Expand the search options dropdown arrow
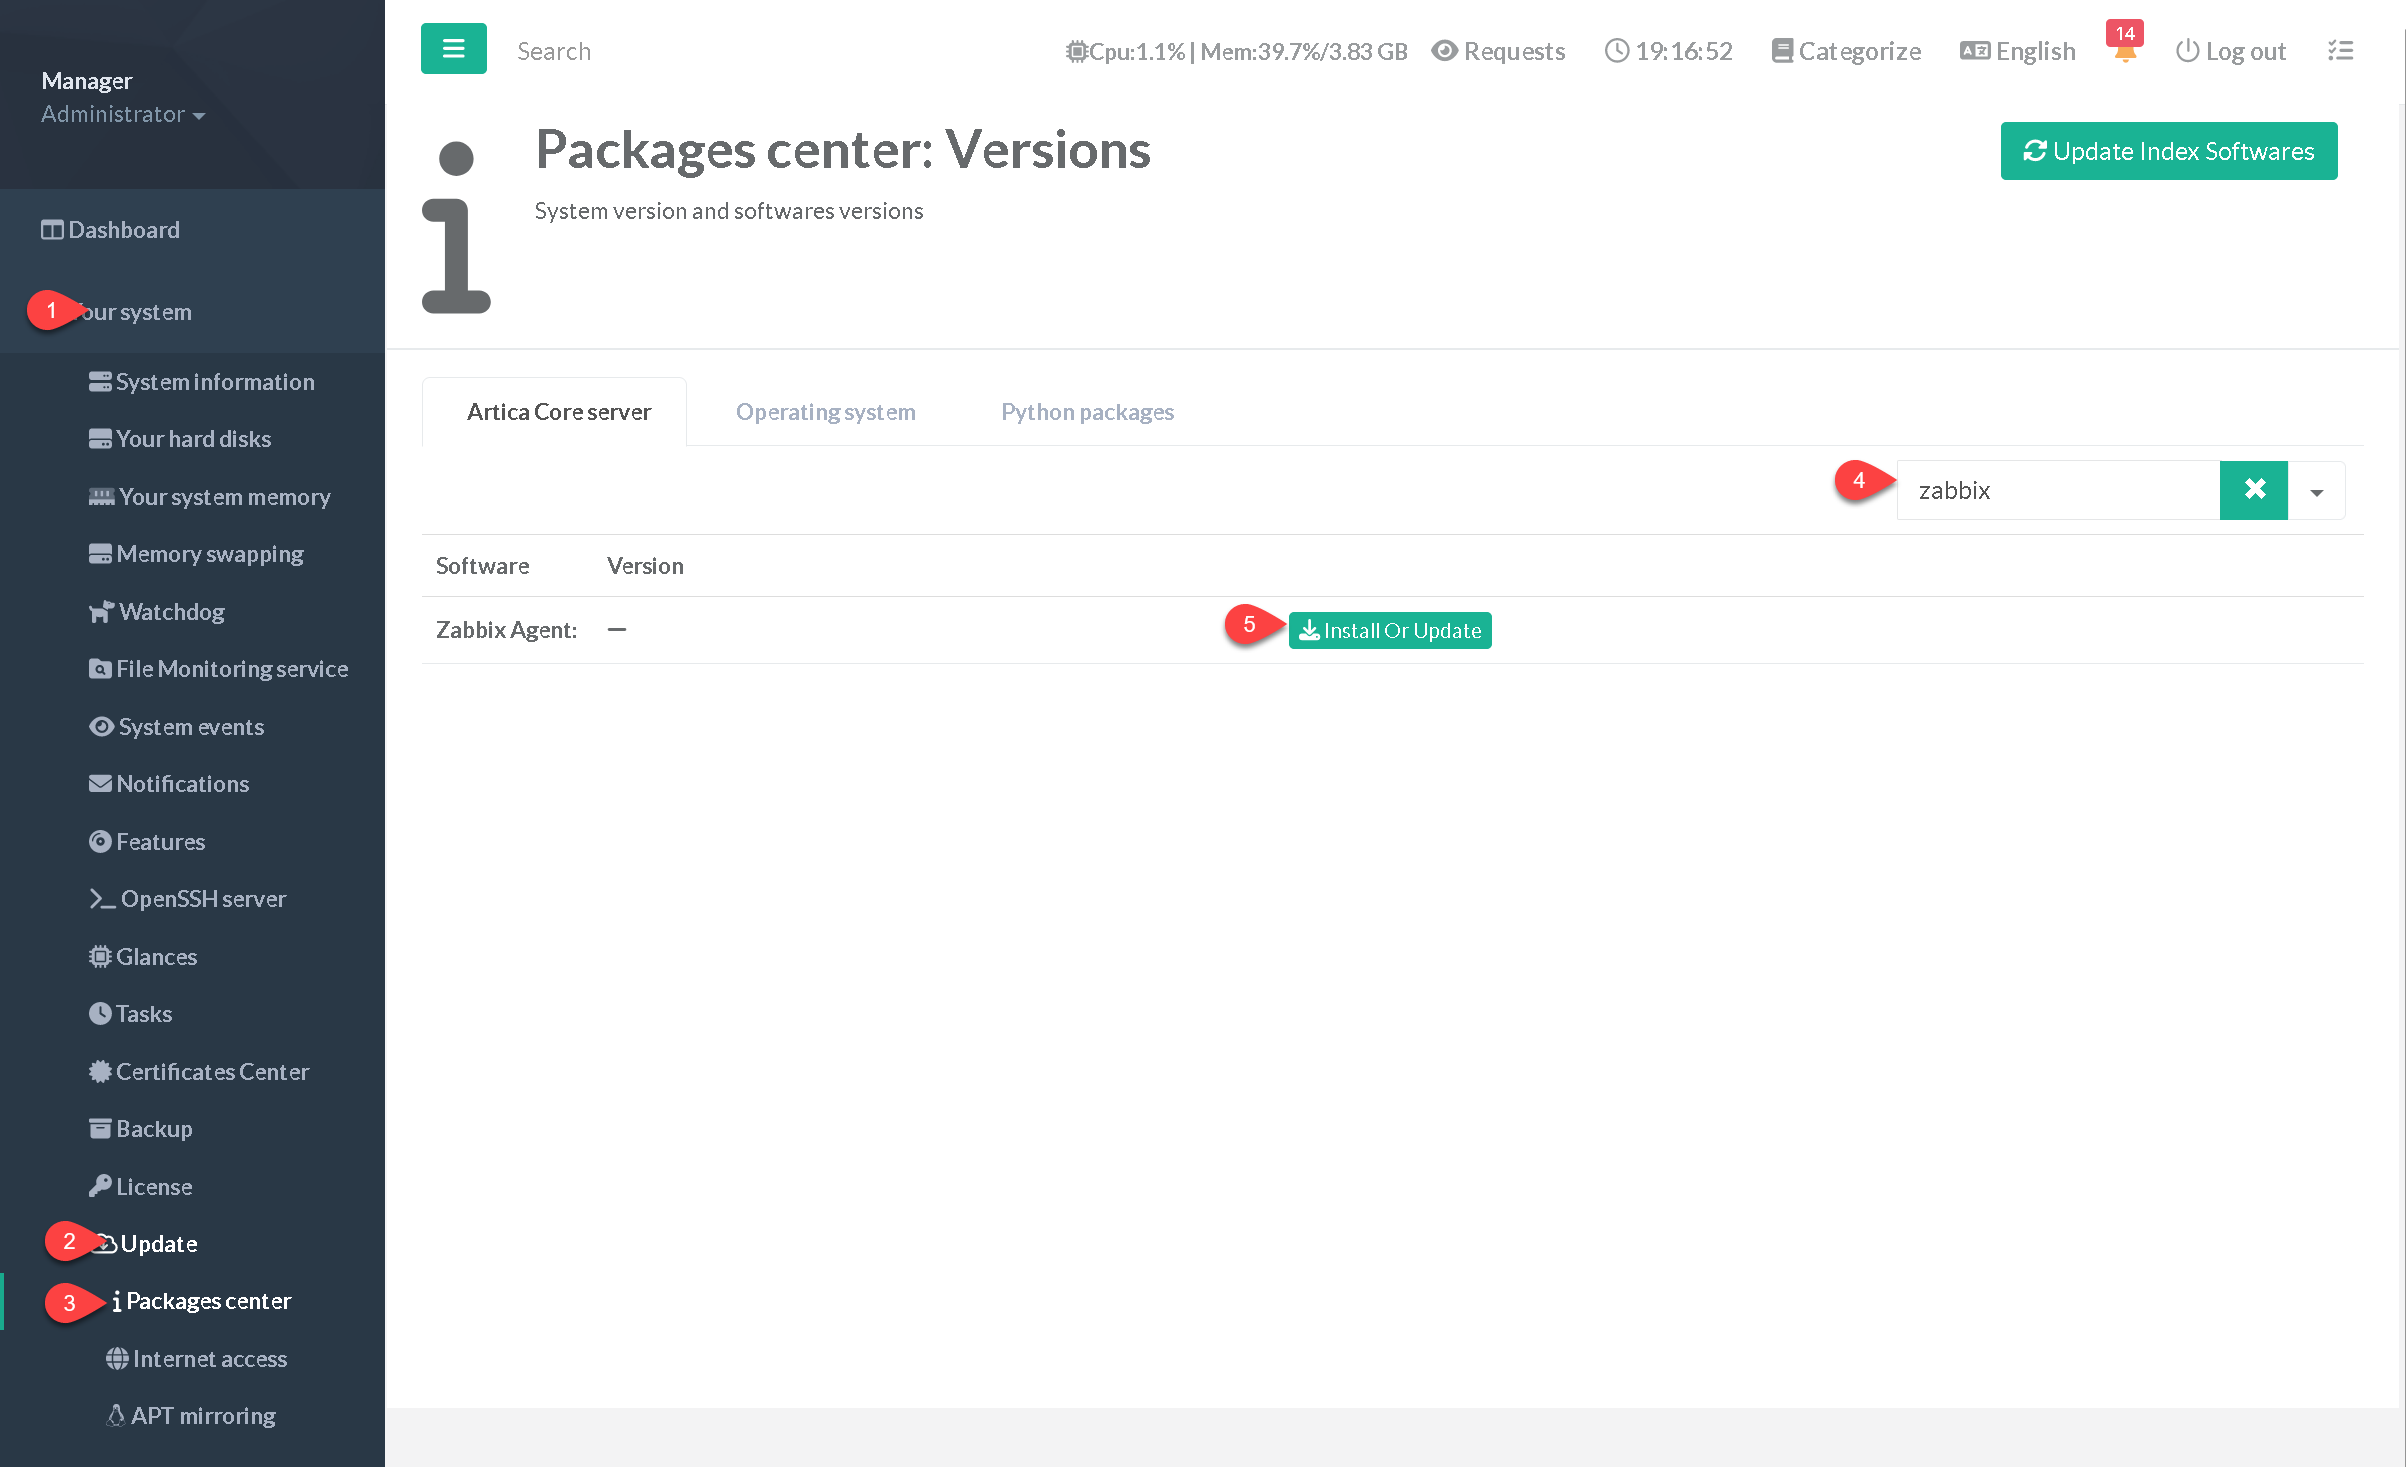 tap(2316, 491)
